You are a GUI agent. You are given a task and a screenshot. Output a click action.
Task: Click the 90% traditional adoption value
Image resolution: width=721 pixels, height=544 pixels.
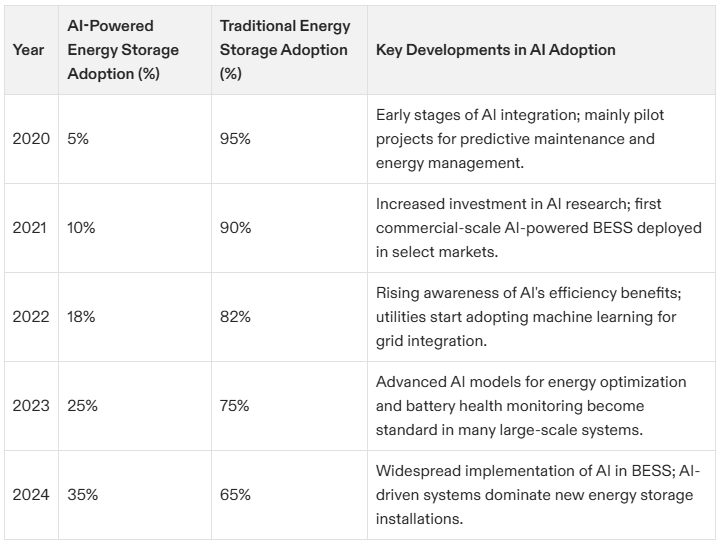click(x=235, y=228)
